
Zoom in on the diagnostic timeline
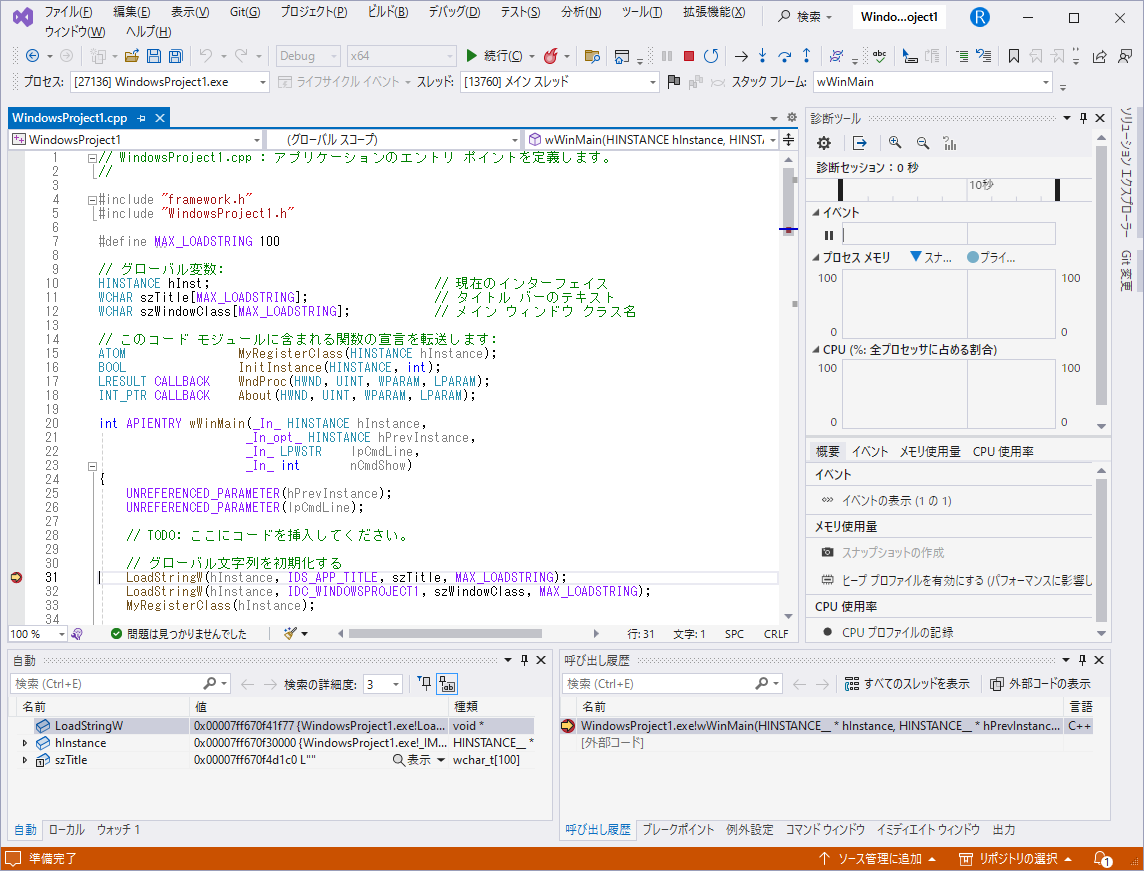(x=894, y=143)
